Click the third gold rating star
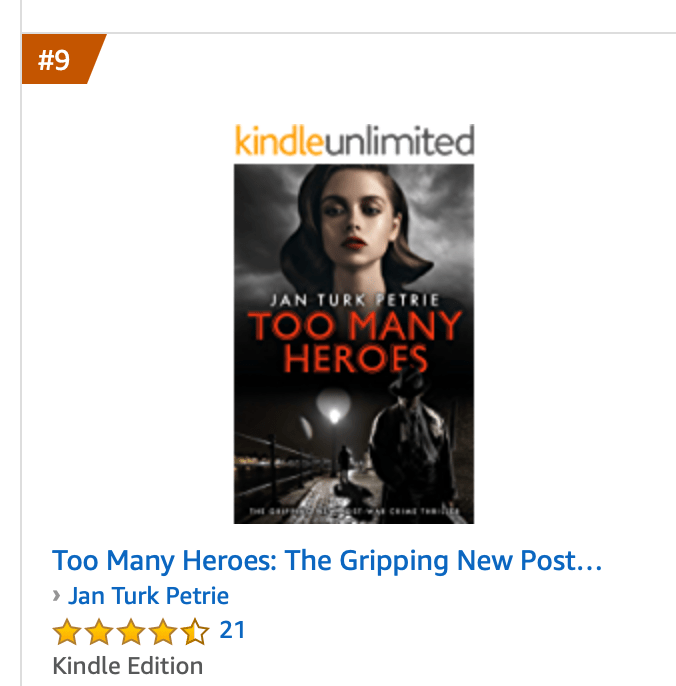 (x=131, y=632)
